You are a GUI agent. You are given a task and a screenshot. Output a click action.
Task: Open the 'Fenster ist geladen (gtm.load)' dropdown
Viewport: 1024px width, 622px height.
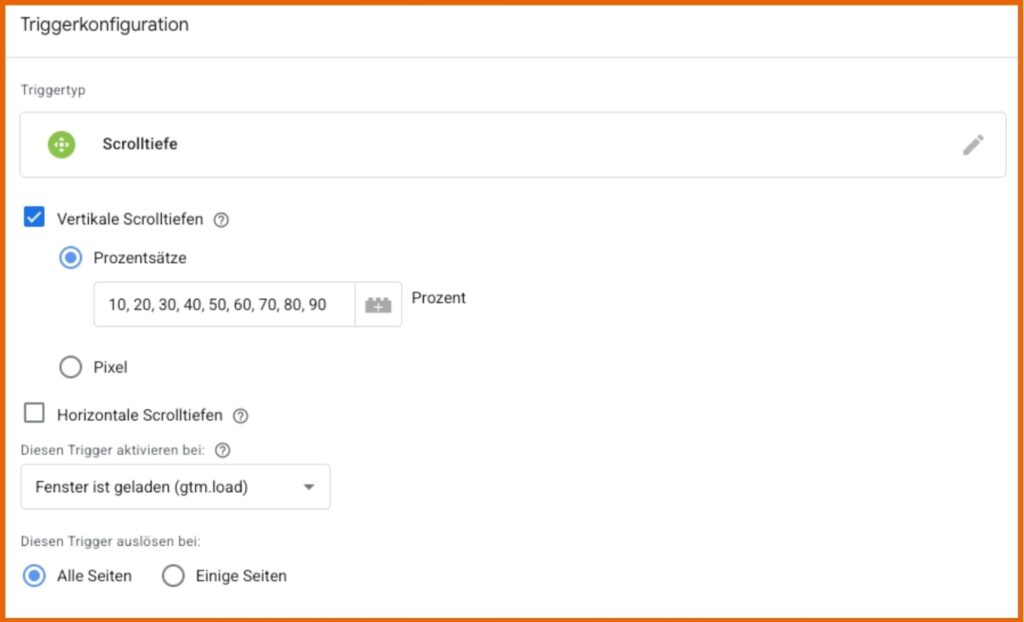pyautogui.click(x=175, y=487)
